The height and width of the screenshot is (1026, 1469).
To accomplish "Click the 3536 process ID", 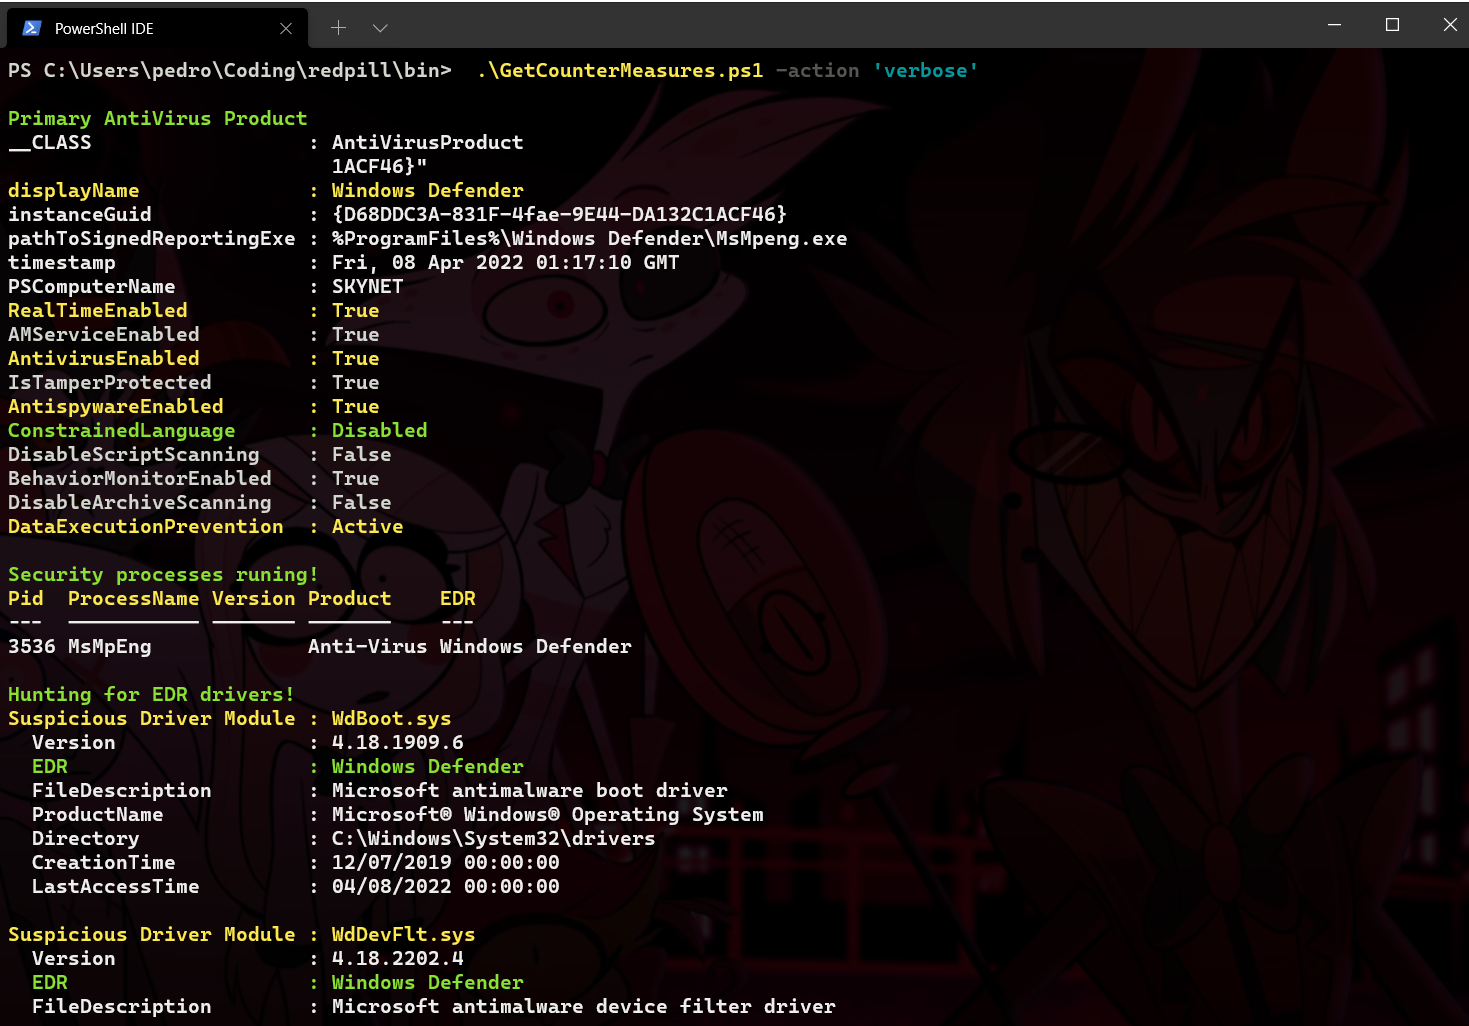I will [x=31, y=647].
